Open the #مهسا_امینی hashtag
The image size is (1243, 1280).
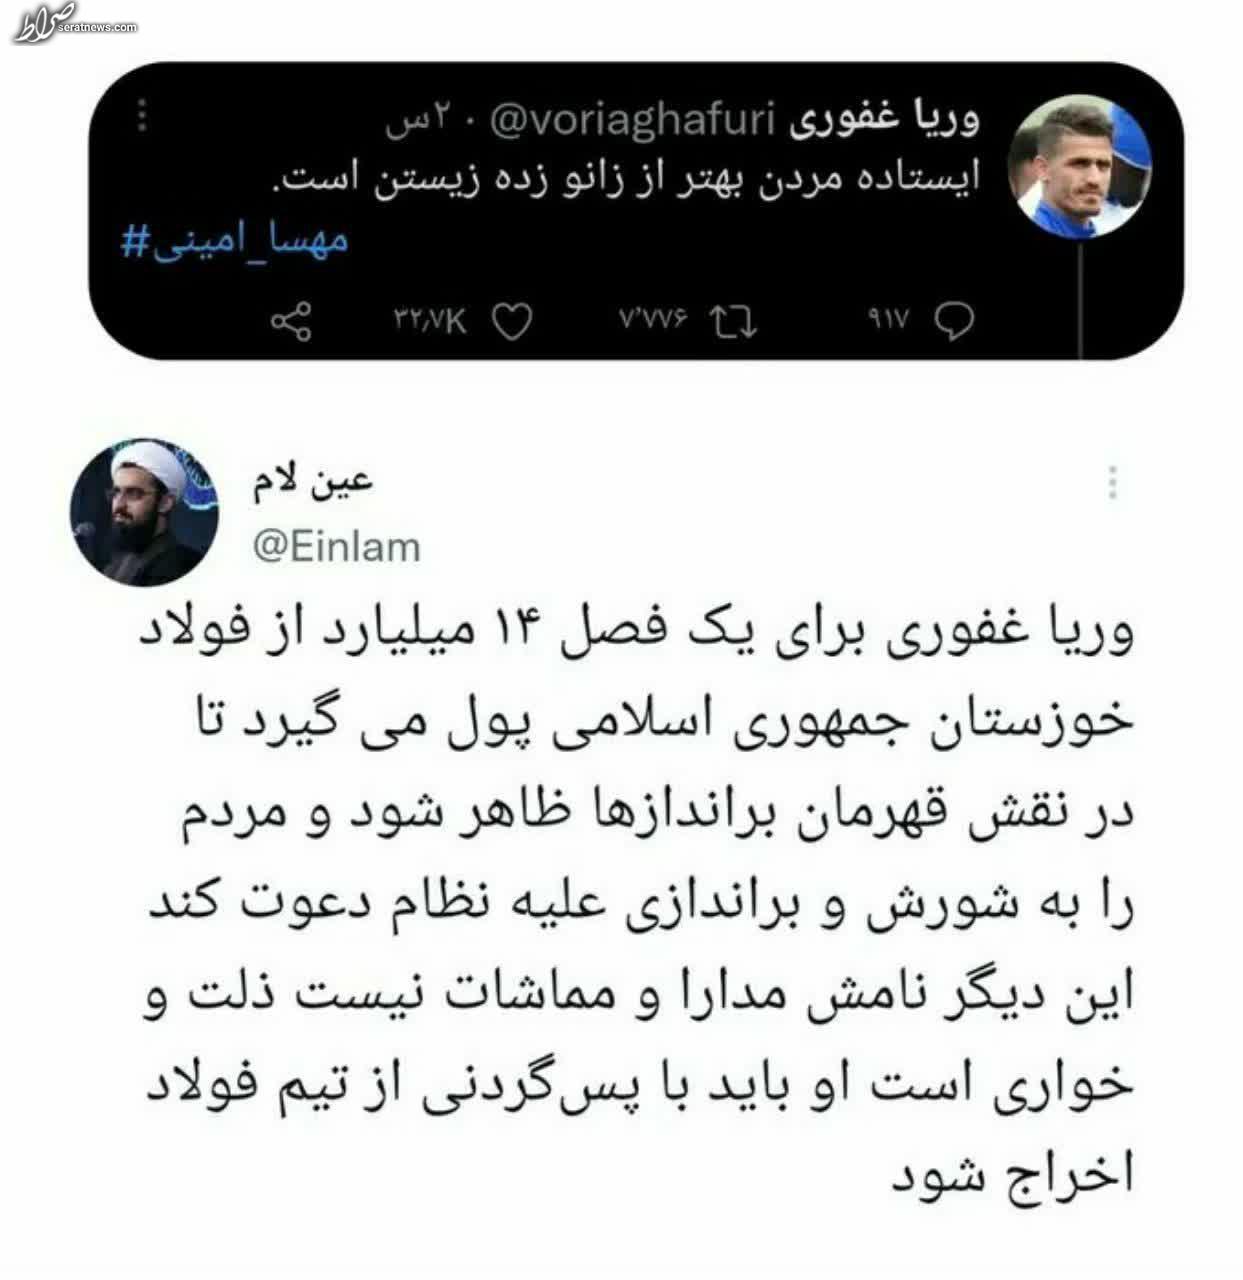coord(235,242)
